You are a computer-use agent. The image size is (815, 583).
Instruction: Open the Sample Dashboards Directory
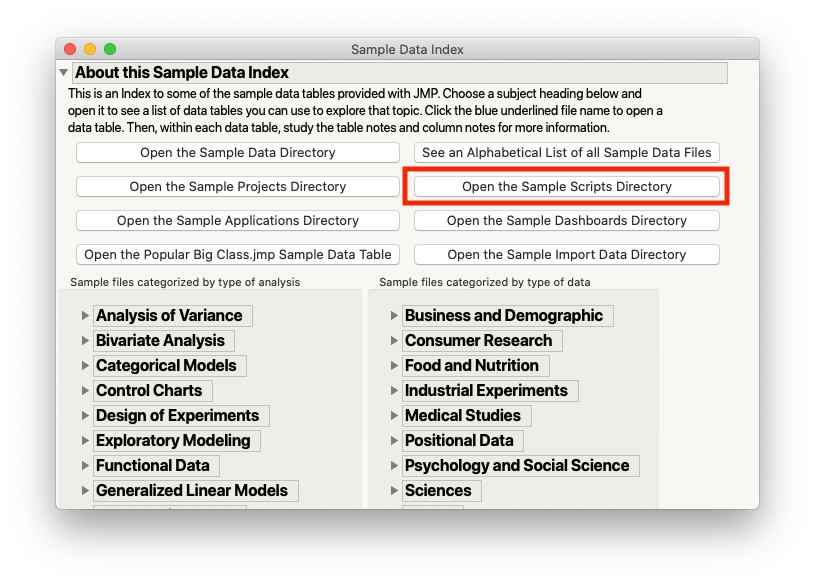566,221
